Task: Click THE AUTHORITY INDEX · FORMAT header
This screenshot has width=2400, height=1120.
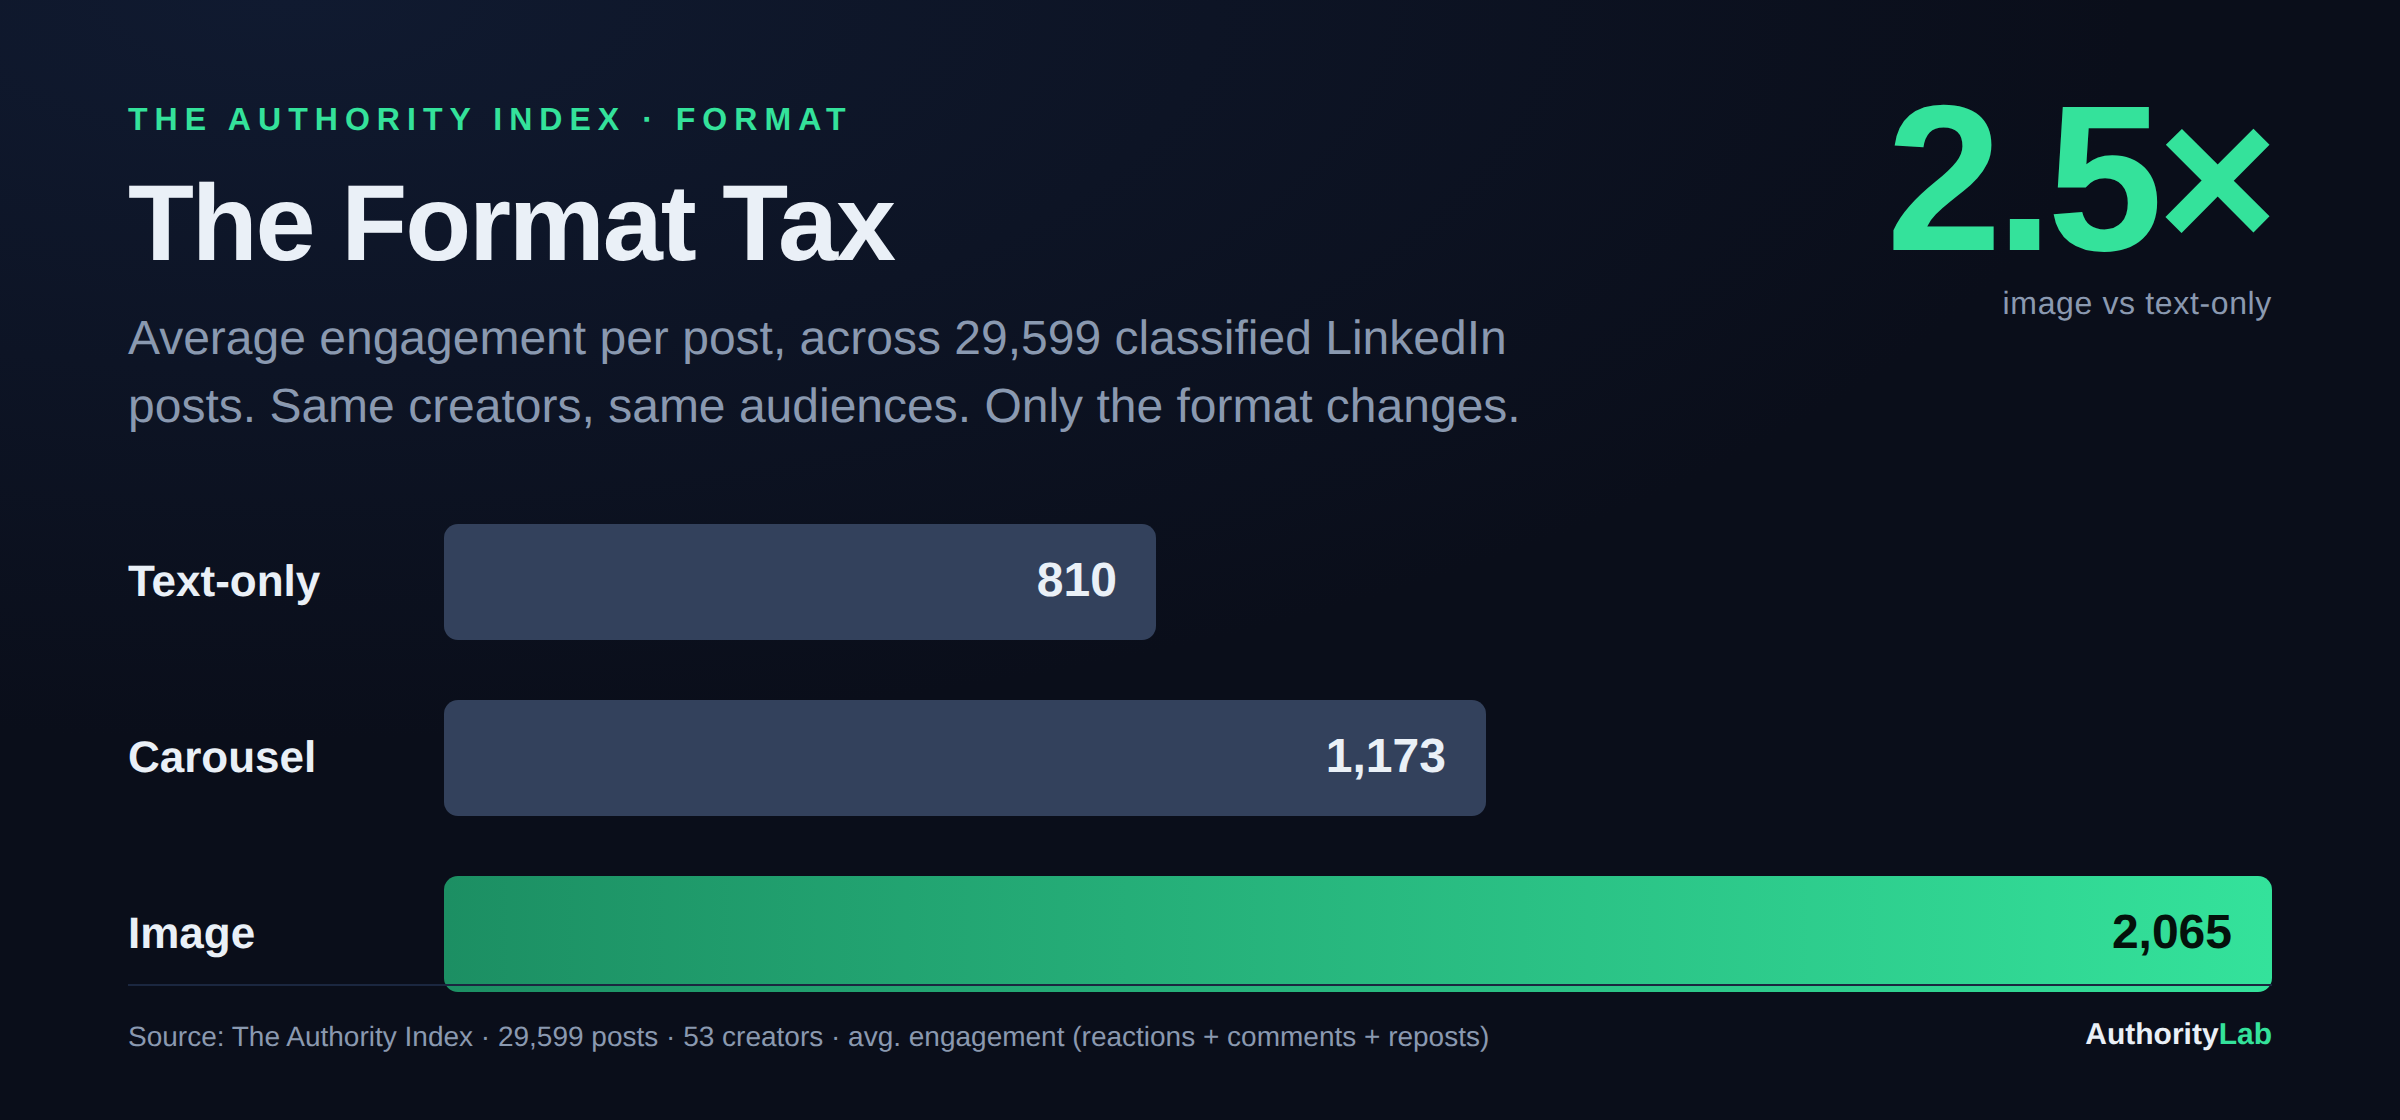Action: (x=489, y=120)
